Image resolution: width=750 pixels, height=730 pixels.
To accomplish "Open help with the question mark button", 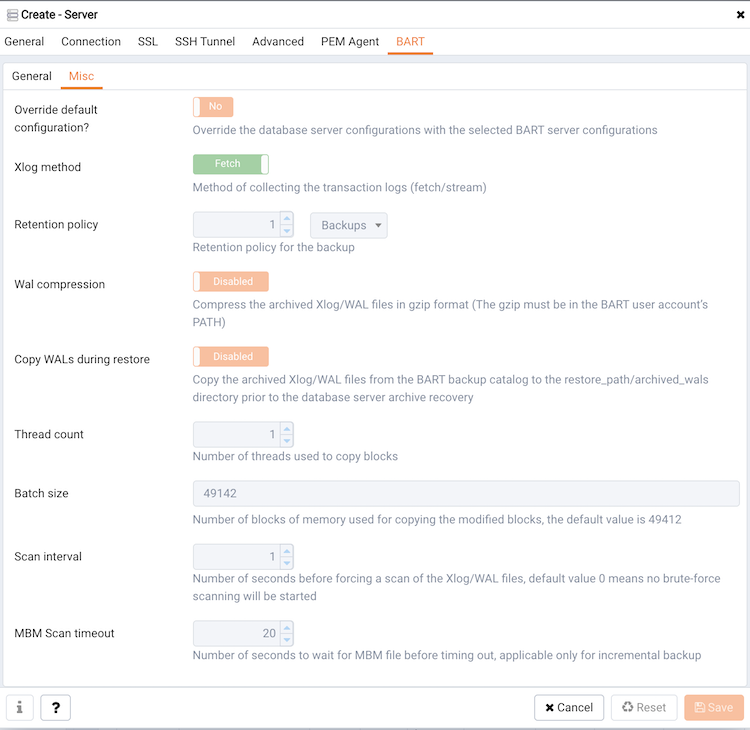I will (55, 707).
